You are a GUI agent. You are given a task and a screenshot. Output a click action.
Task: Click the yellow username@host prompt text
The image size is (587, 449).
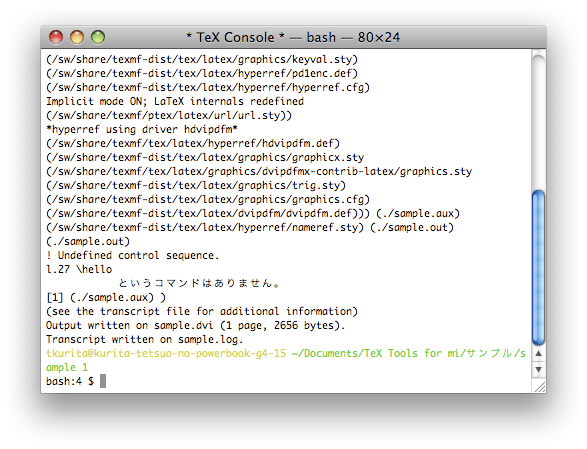(x=166, y=354)
